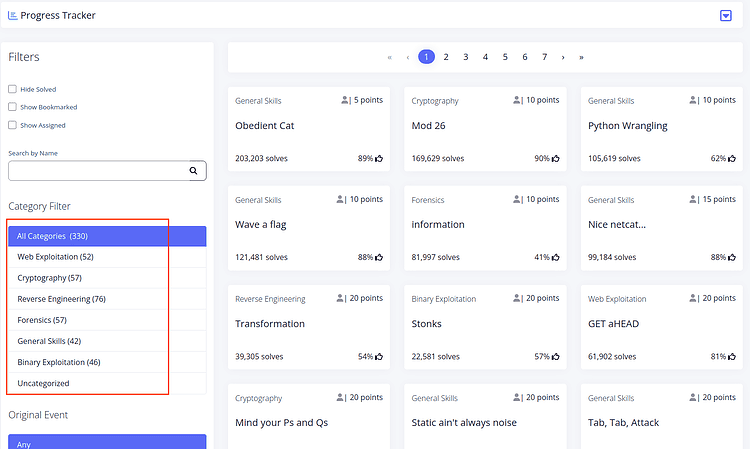
Task: Open the Python Wrangling challenge
Action: (x=662, y=129)
